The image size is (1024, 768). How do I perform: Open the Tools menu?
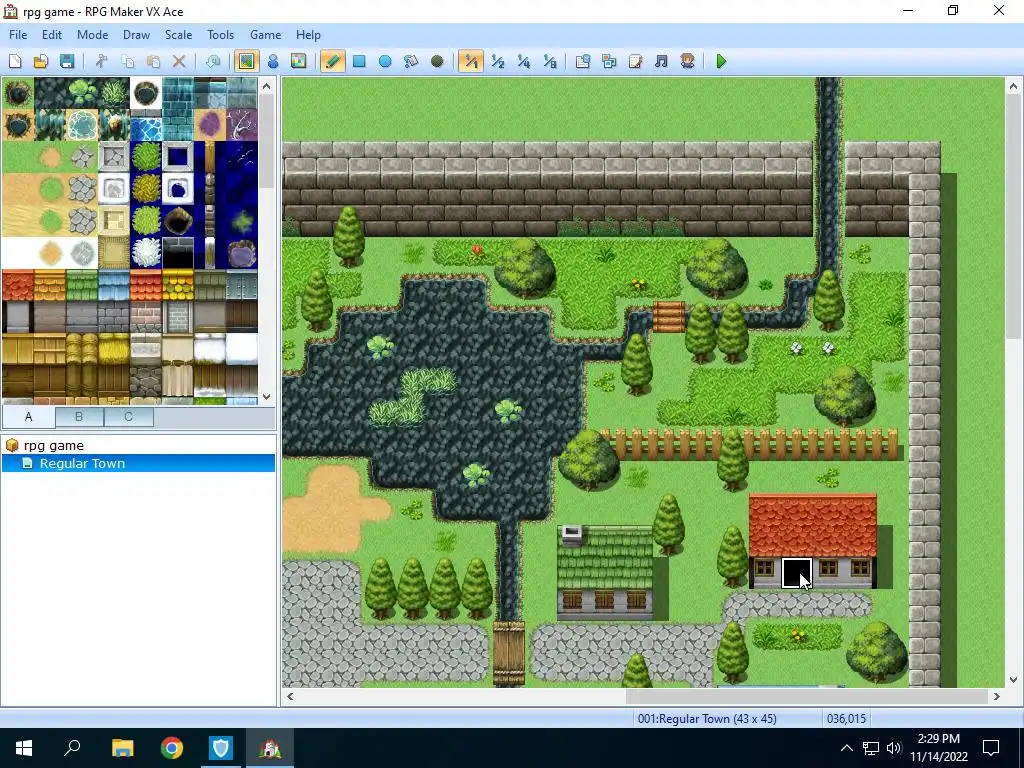(x=221, y=35)
